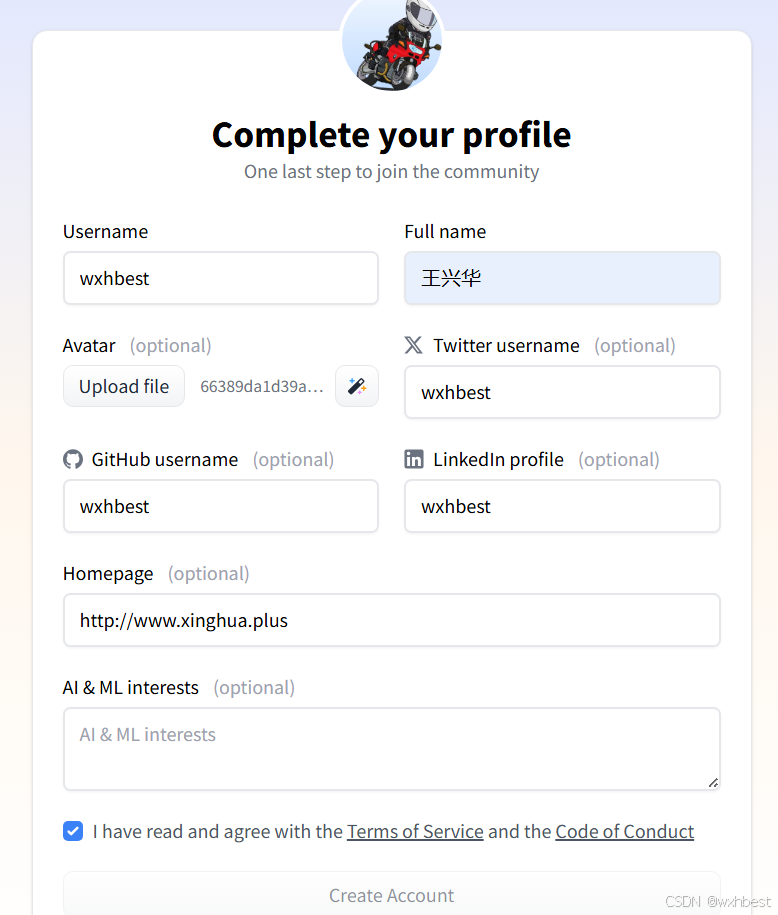Click the text area resize handle
Viewport: 778px width, 915px height.
pyautogui.click(x=713, y=783)
